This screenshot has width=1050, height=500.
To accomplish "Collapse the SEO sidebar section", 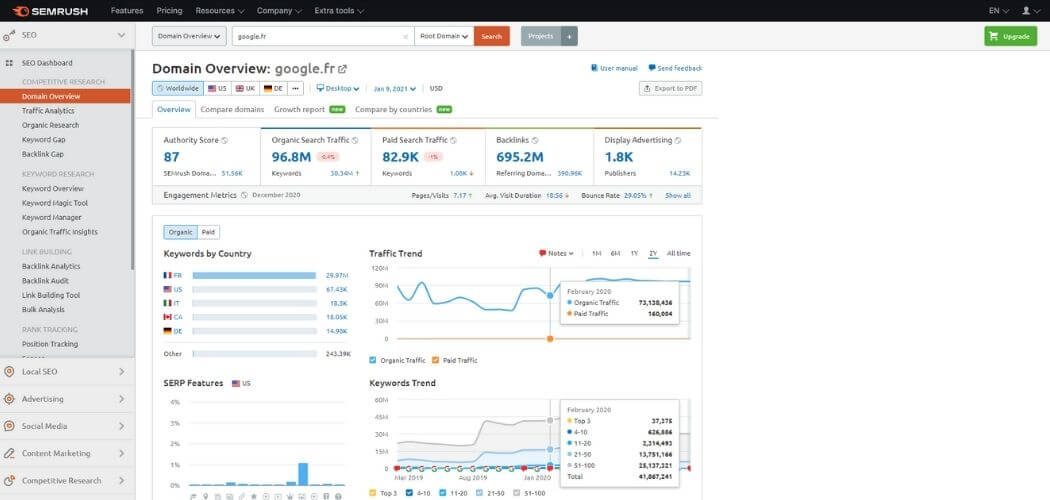I will tap(121, 35).
